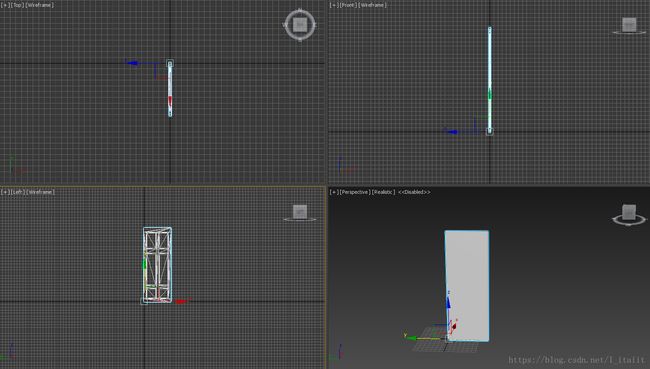This screenshot has width=650, height=369.
Task: Open the [Realistic] shading mode menu
Action: click(383, 192)
